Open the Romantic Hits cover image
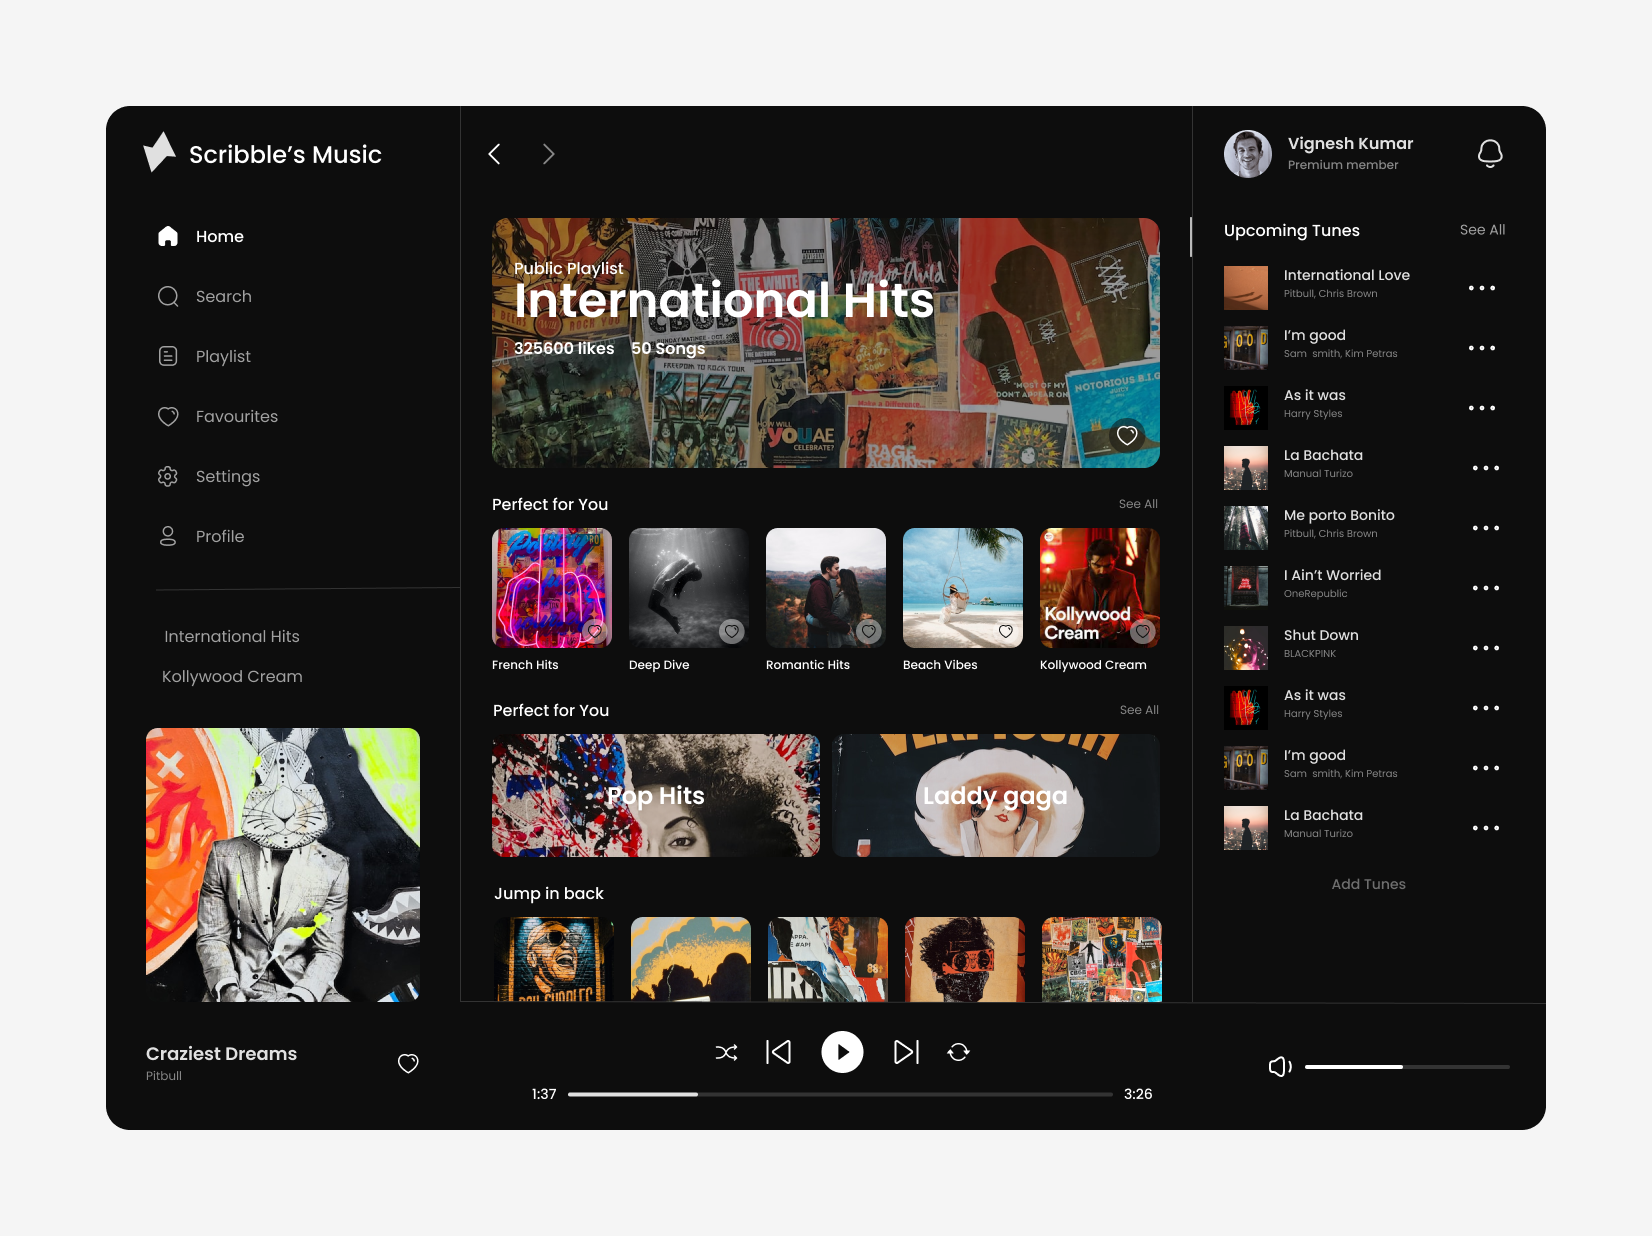This screenshot has height=1236, width=1652. point(826,588)
